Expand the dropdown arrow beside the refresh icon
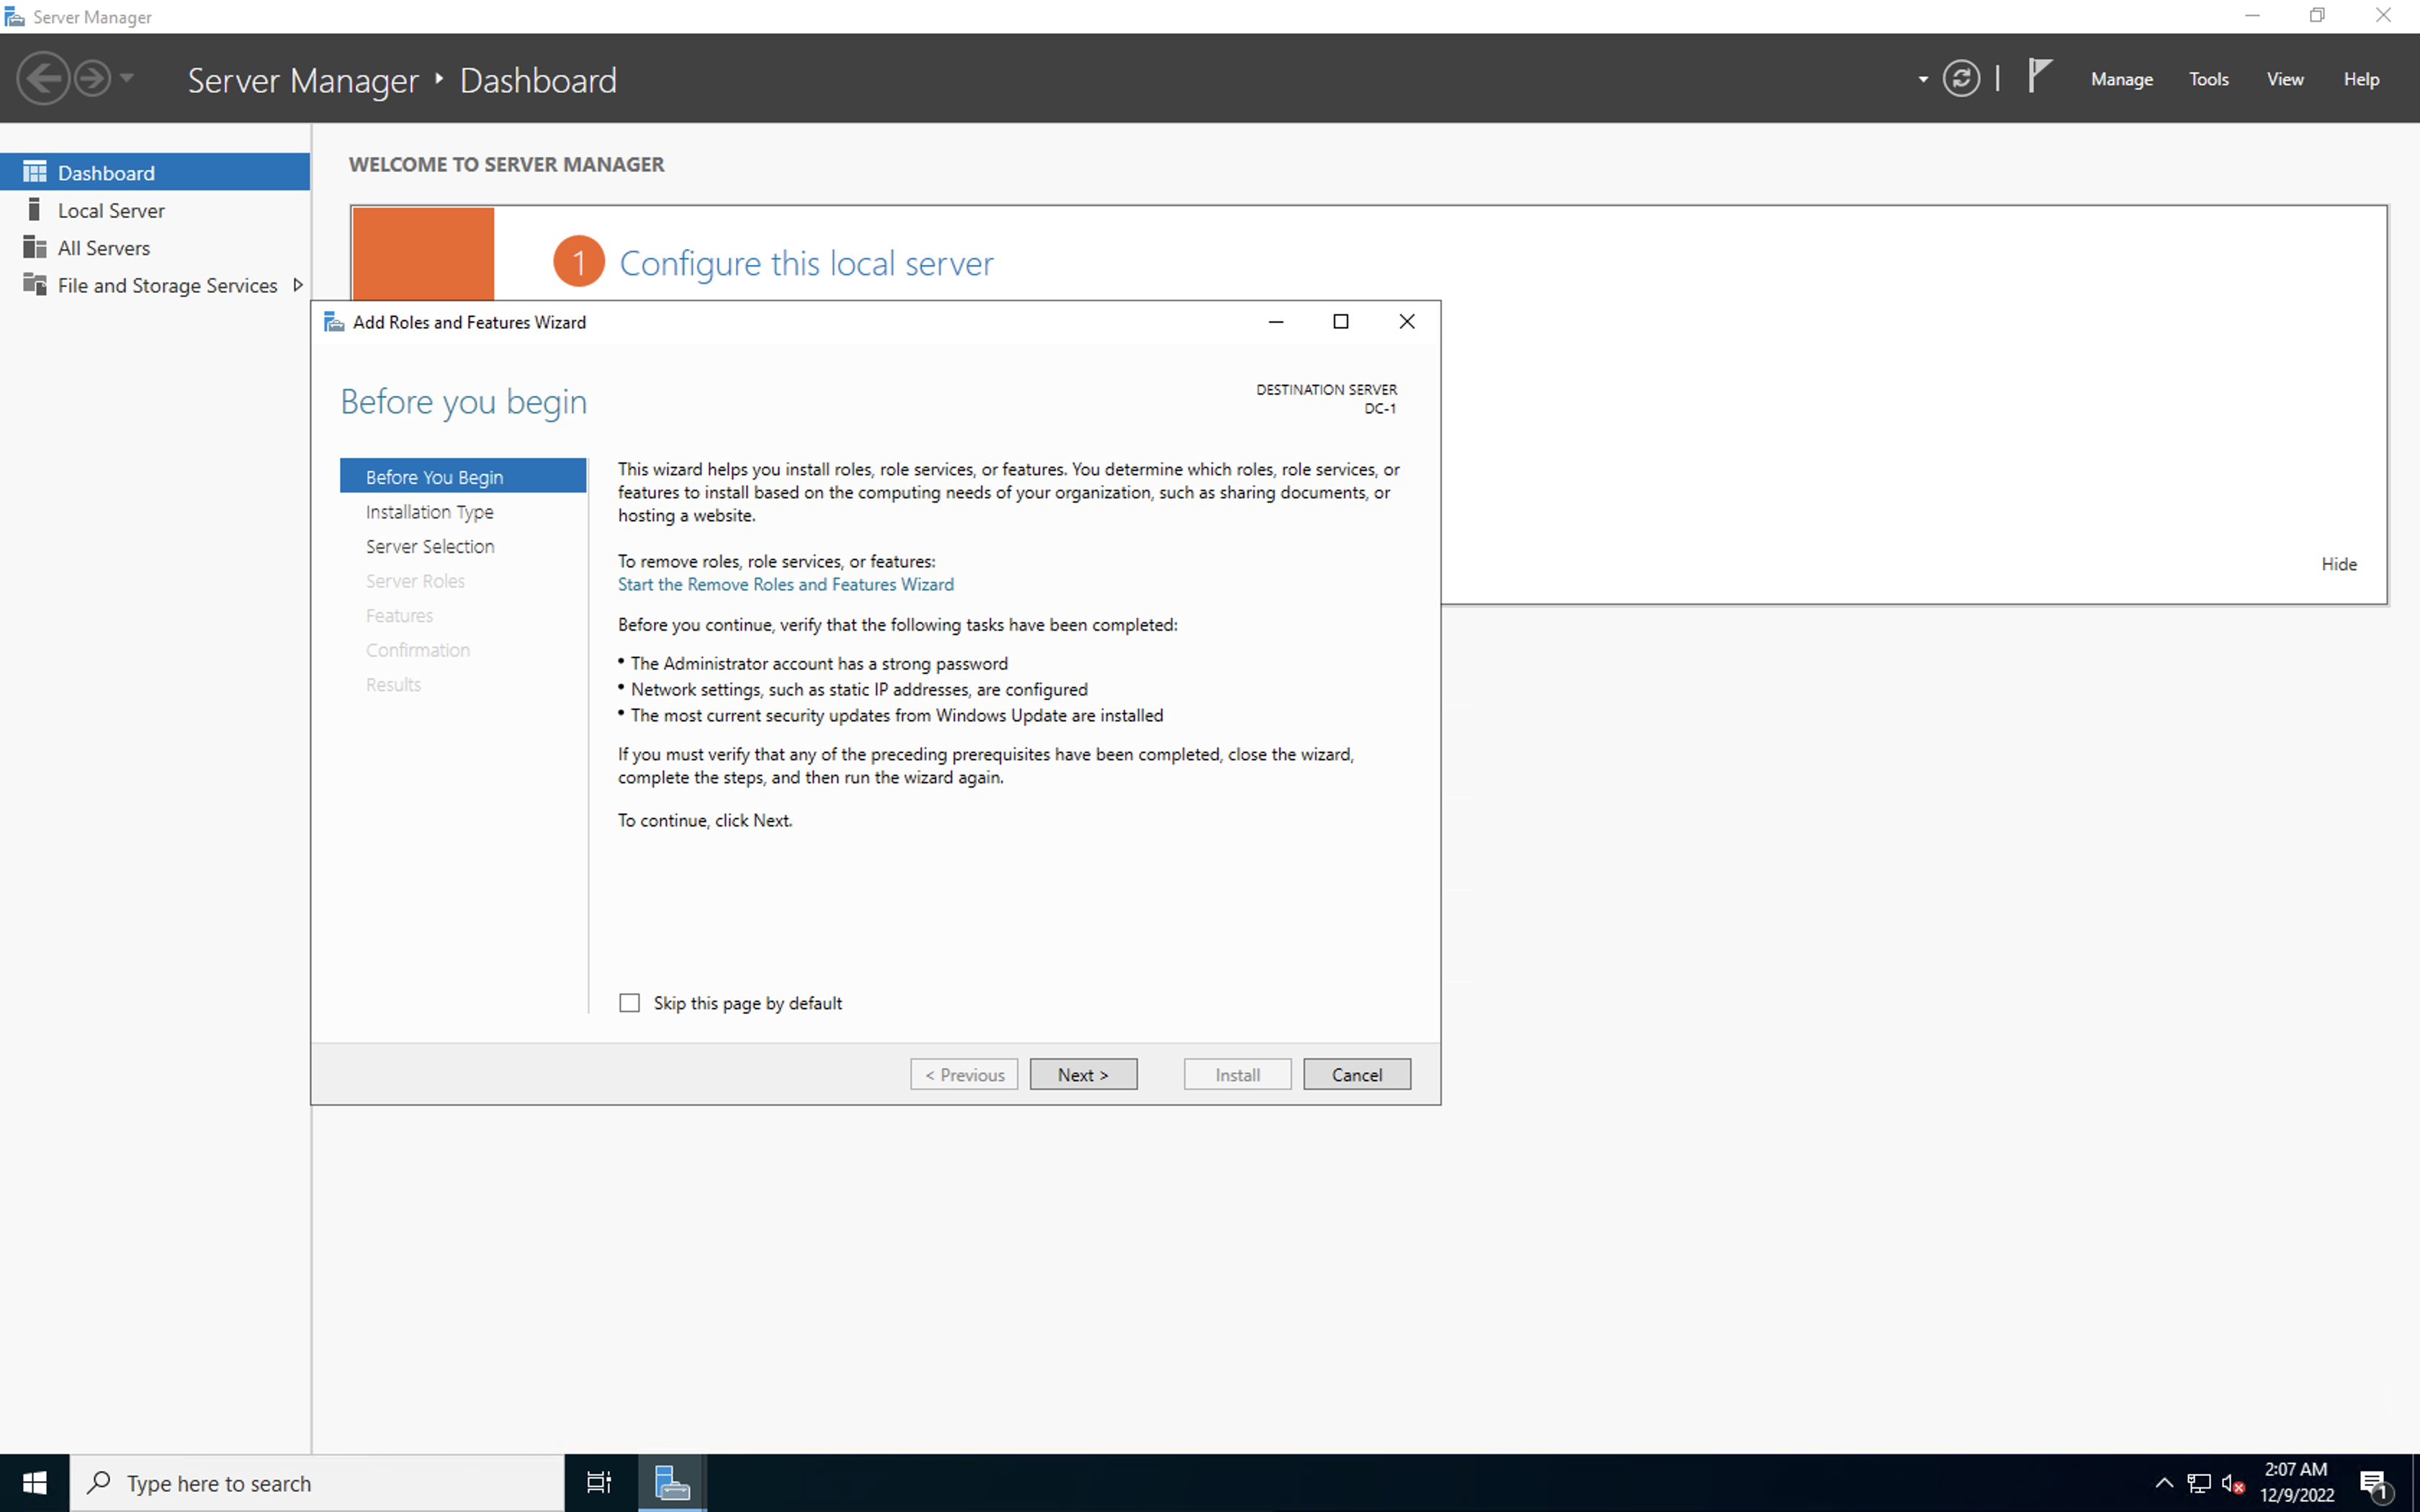2420x1512 pixels. (1923, 79)
